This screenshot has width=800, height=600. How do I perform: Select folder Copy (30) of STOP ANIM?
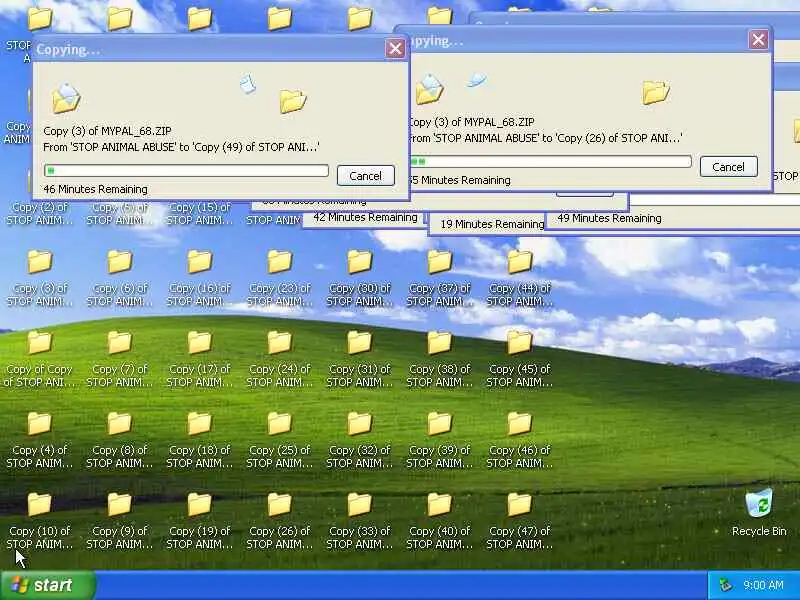click(360, 278)
